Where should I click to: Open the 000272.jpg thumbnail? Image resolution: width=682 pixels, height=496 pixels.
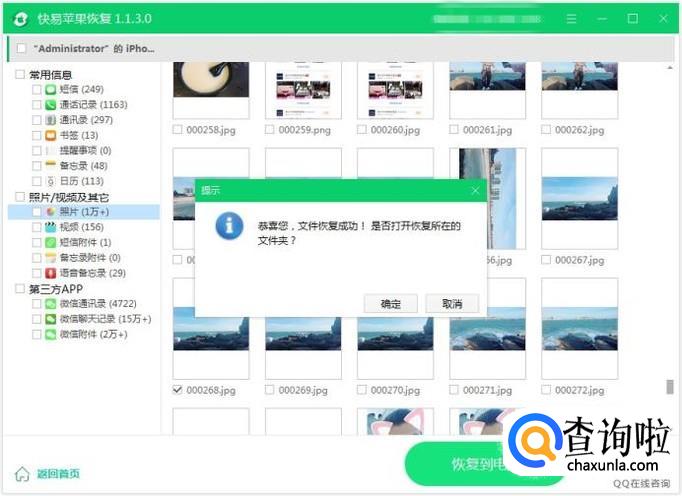point(579,328)
